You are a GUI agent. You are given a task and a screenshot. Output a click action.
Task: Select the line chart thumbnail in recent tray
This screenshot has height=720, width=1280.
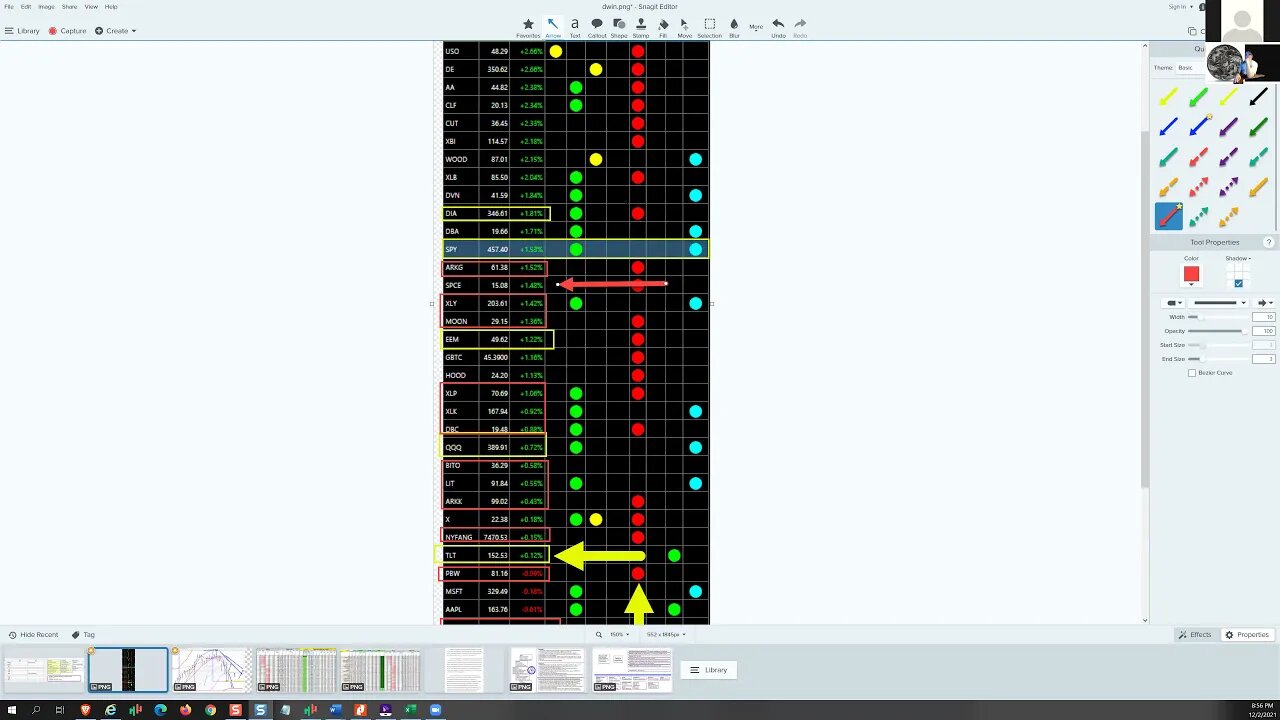point(212,670)
